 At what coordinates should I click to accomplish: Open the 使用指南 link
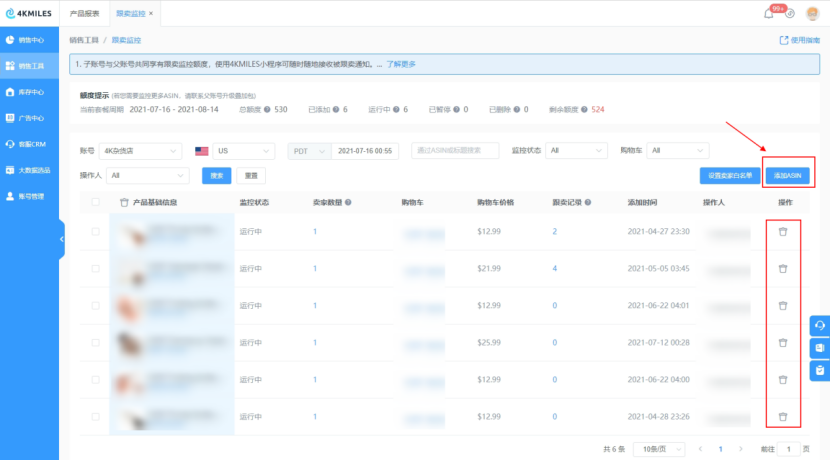click(800, 40)
